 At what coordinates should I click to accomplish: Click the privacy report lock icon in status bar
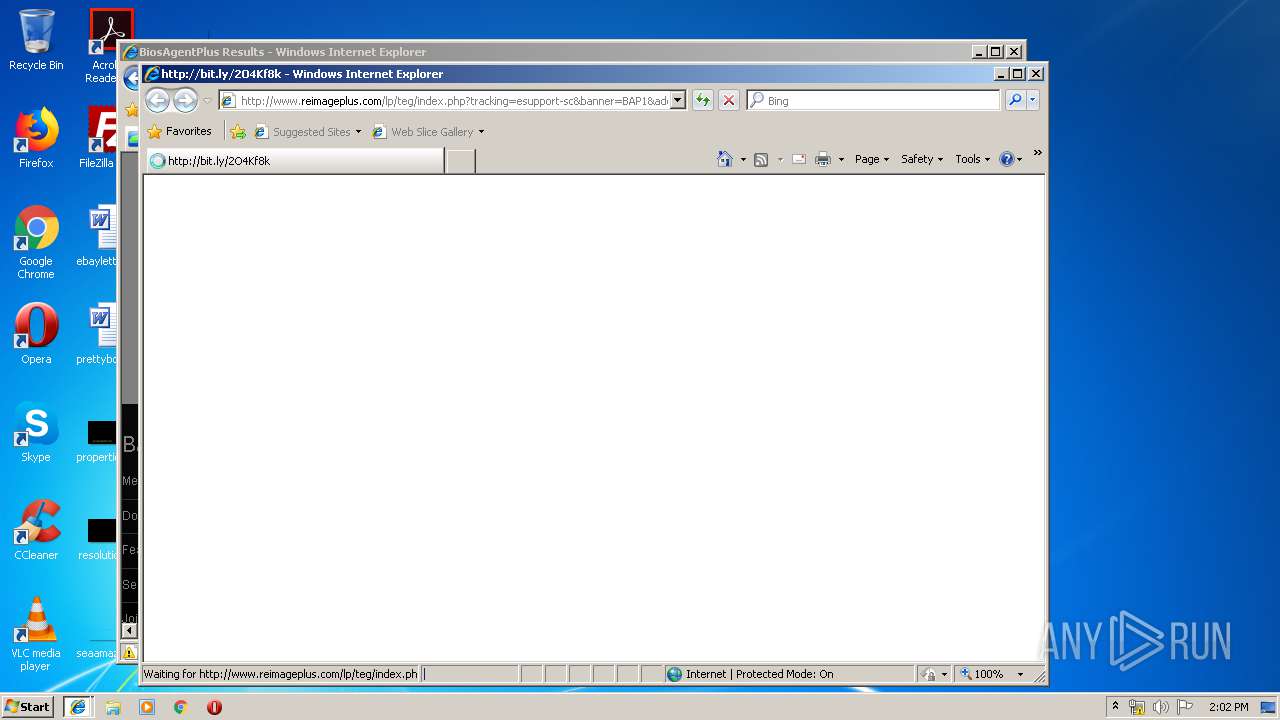coord(929,674)
